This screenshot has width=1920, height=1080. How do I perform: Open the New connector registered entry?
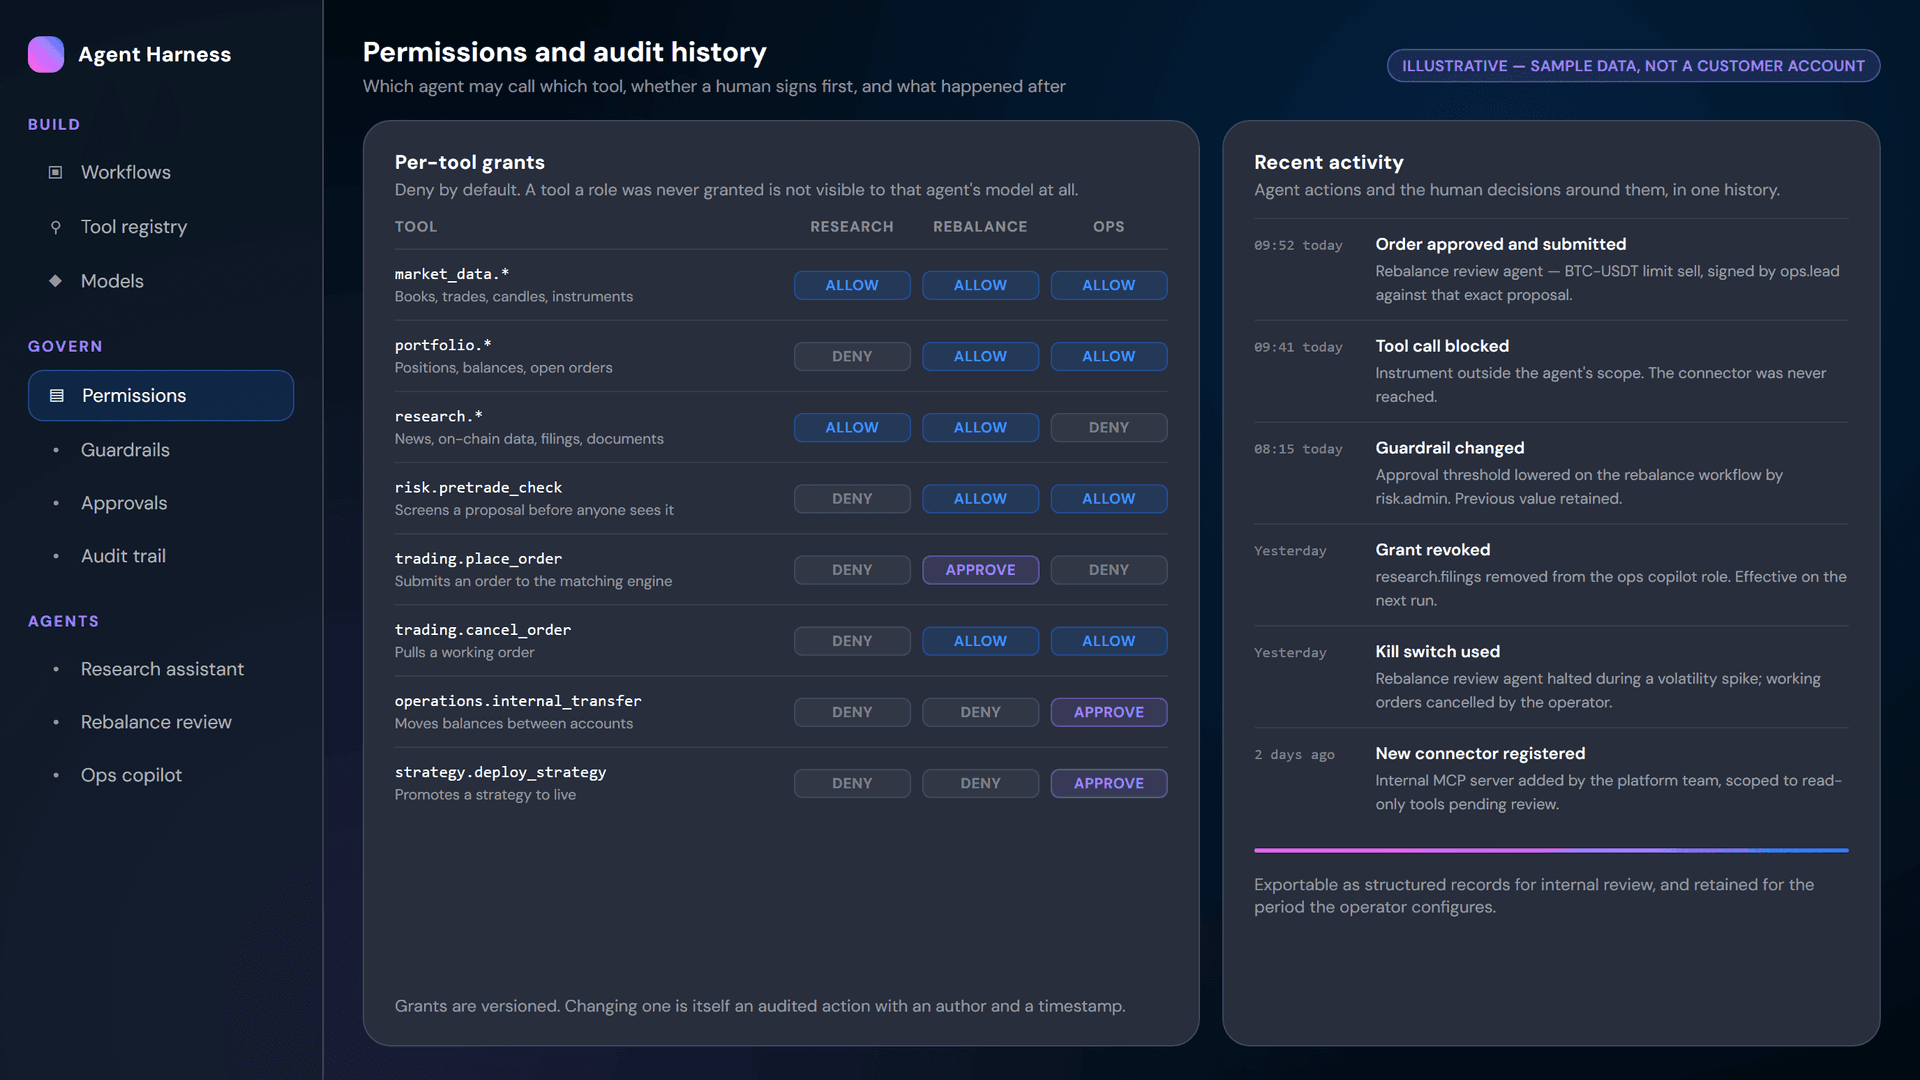point(1551,780)
